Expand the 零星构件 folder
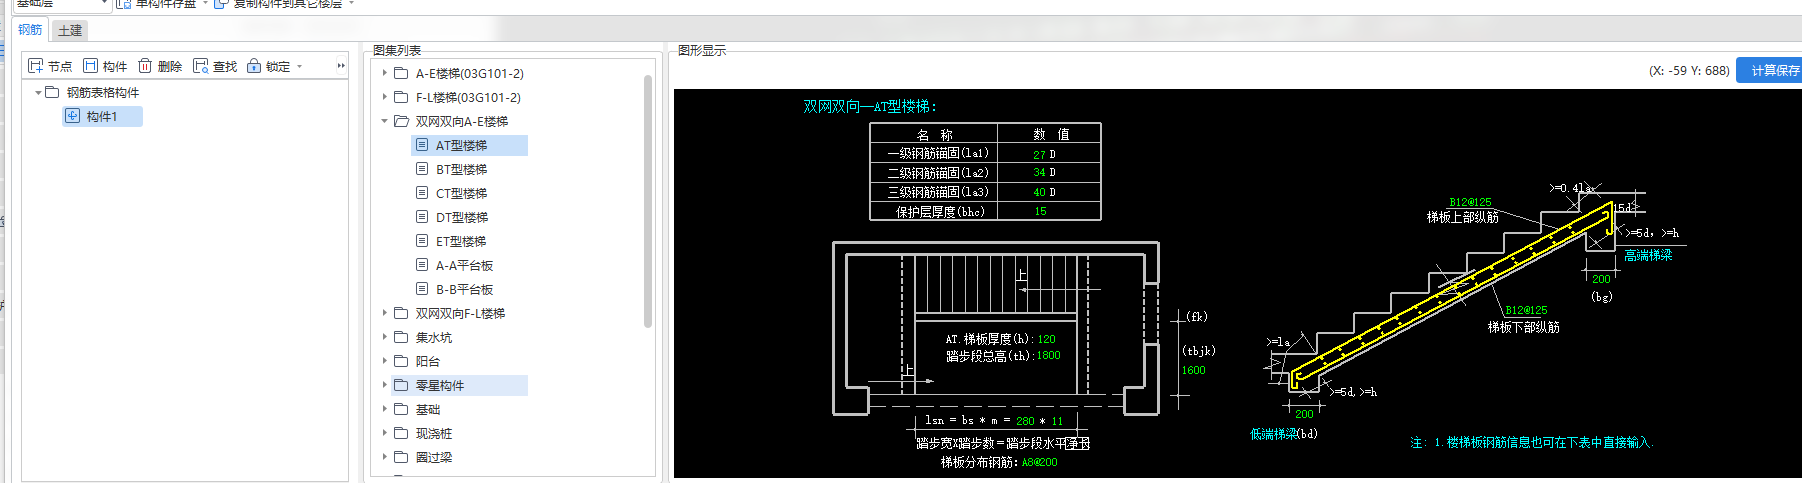 pos(384,385)
